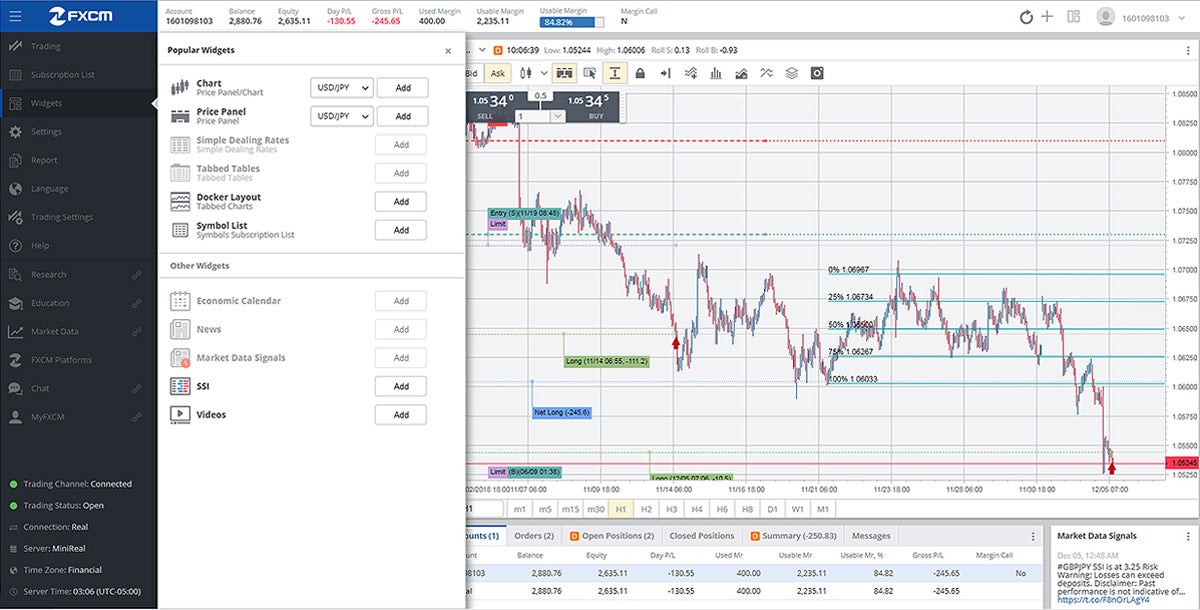1200x610 pixels.
Task: Toggle the Ask price button
Action: pos(498,73)
